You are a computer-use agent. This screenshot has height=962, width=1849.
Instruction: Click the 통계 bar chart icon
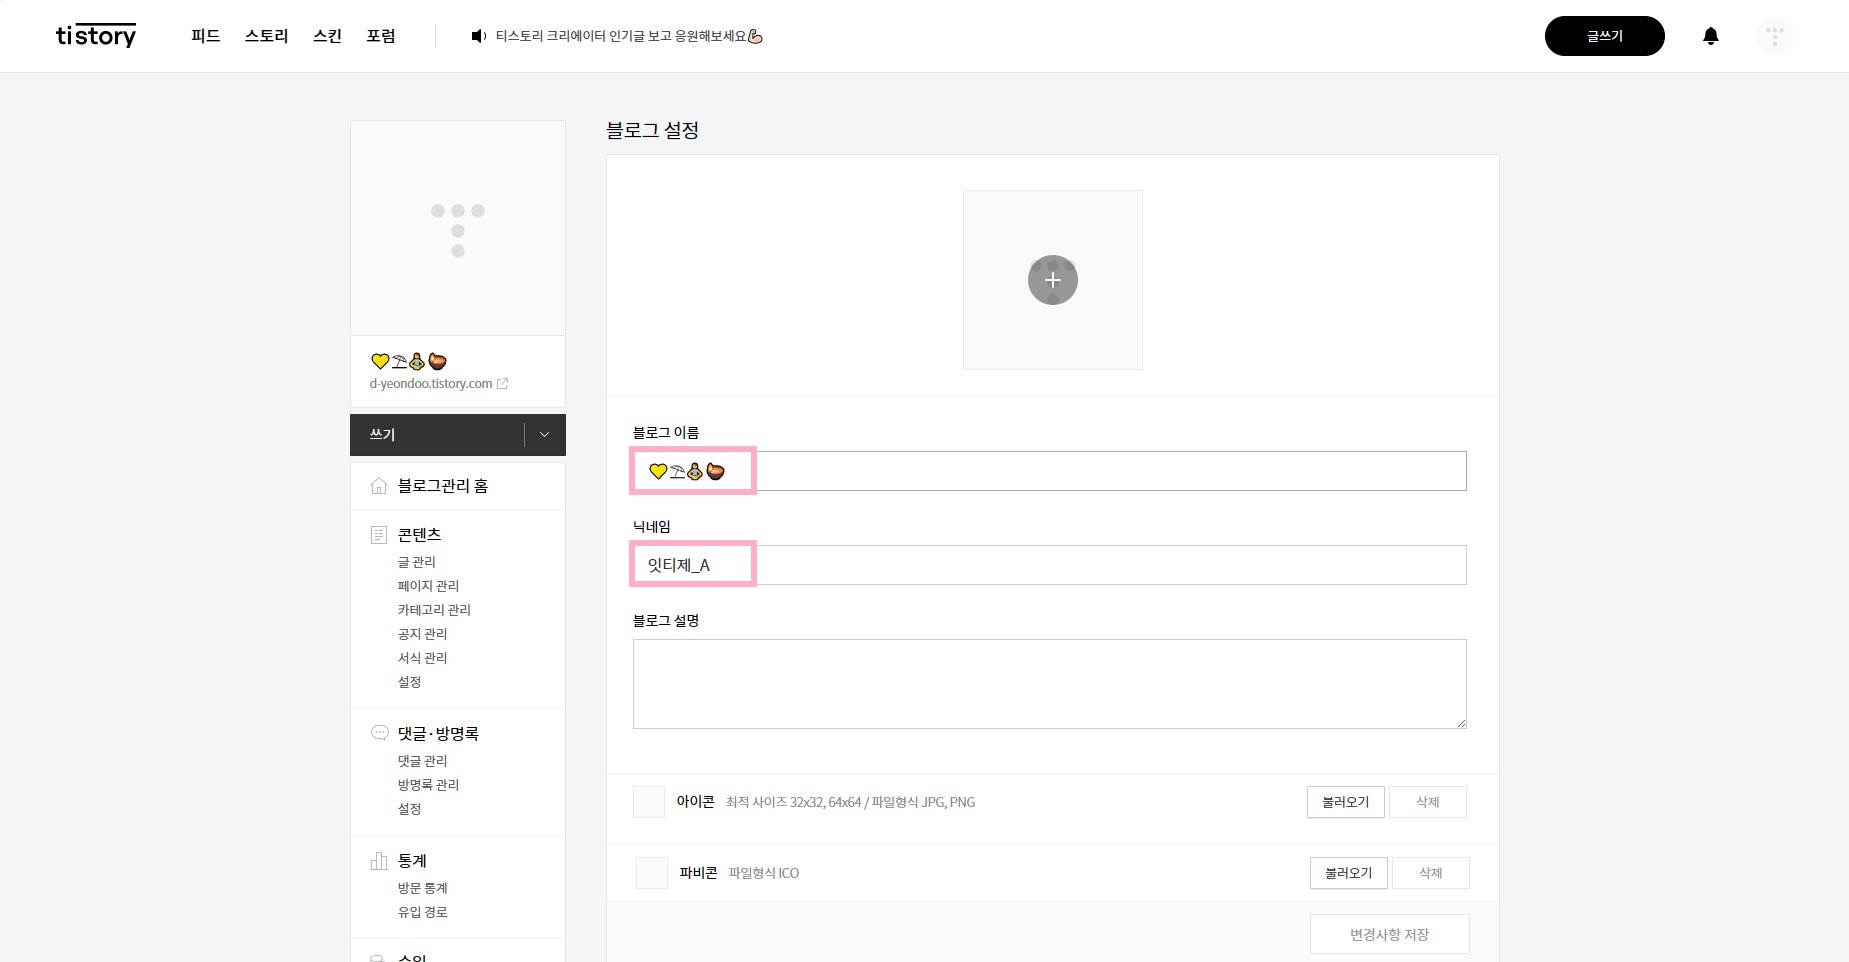pos(379,861)
